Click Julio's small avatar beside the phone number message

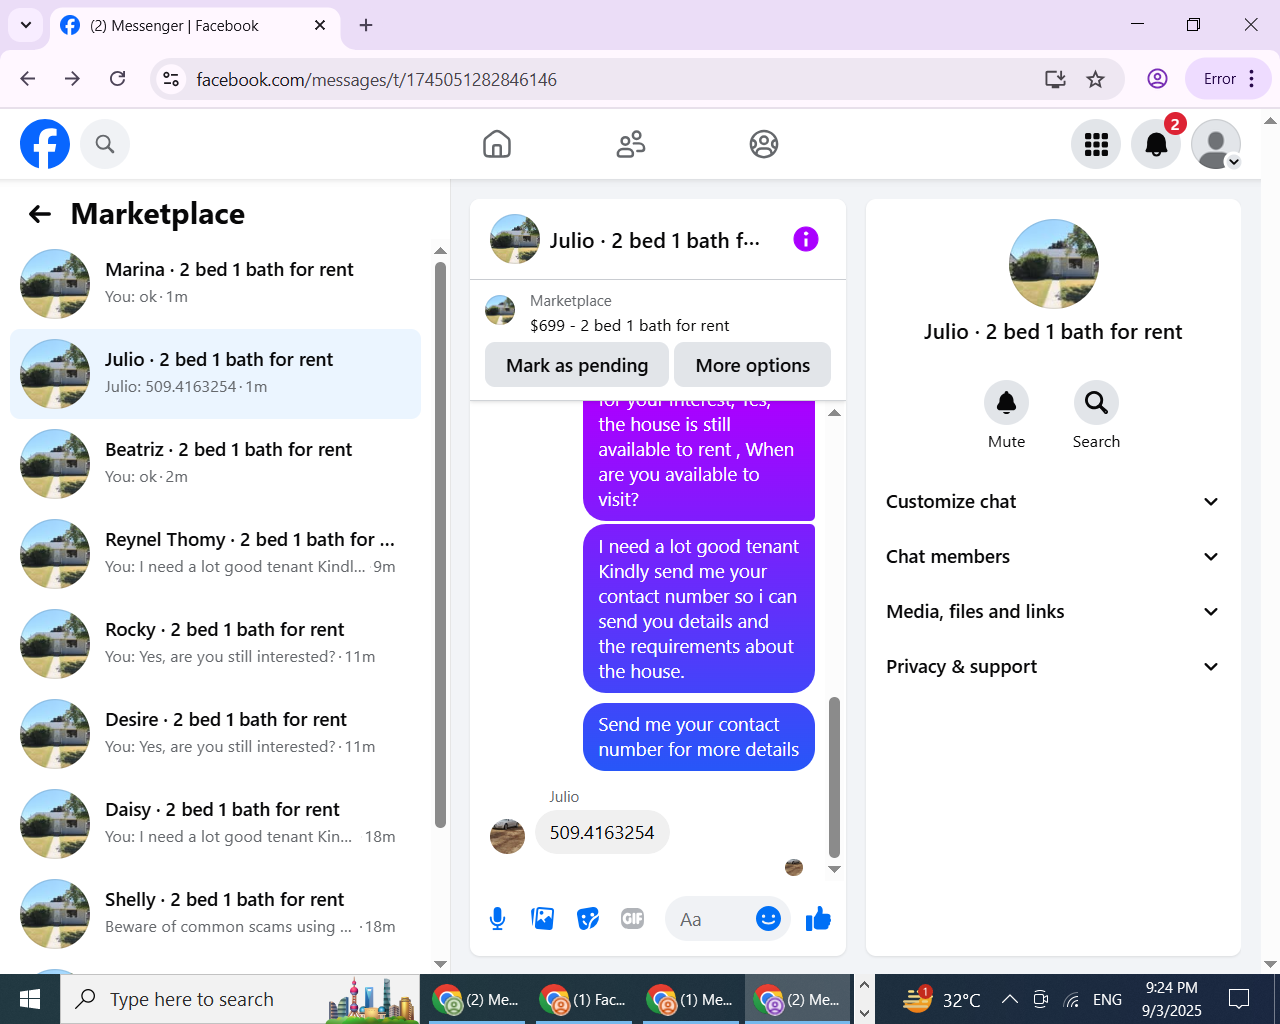[x=507, y=836]
